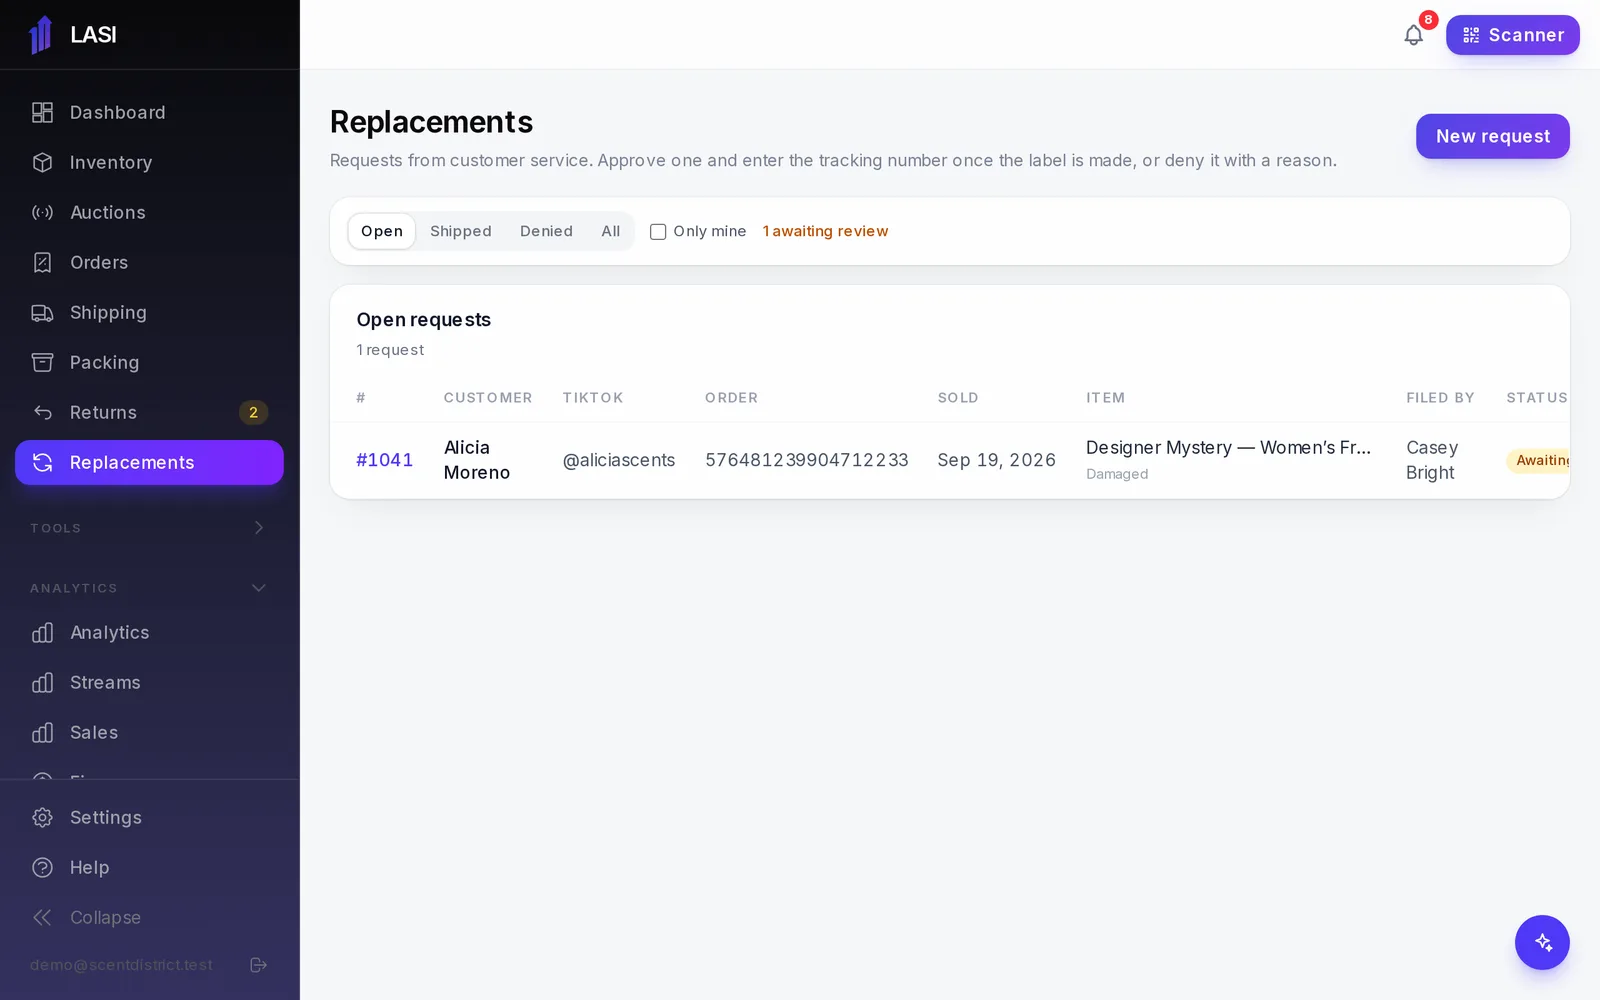Open the Dashboard icon in sidebar
Screen dimensions: 1600x1000
(x=42, y=113)
